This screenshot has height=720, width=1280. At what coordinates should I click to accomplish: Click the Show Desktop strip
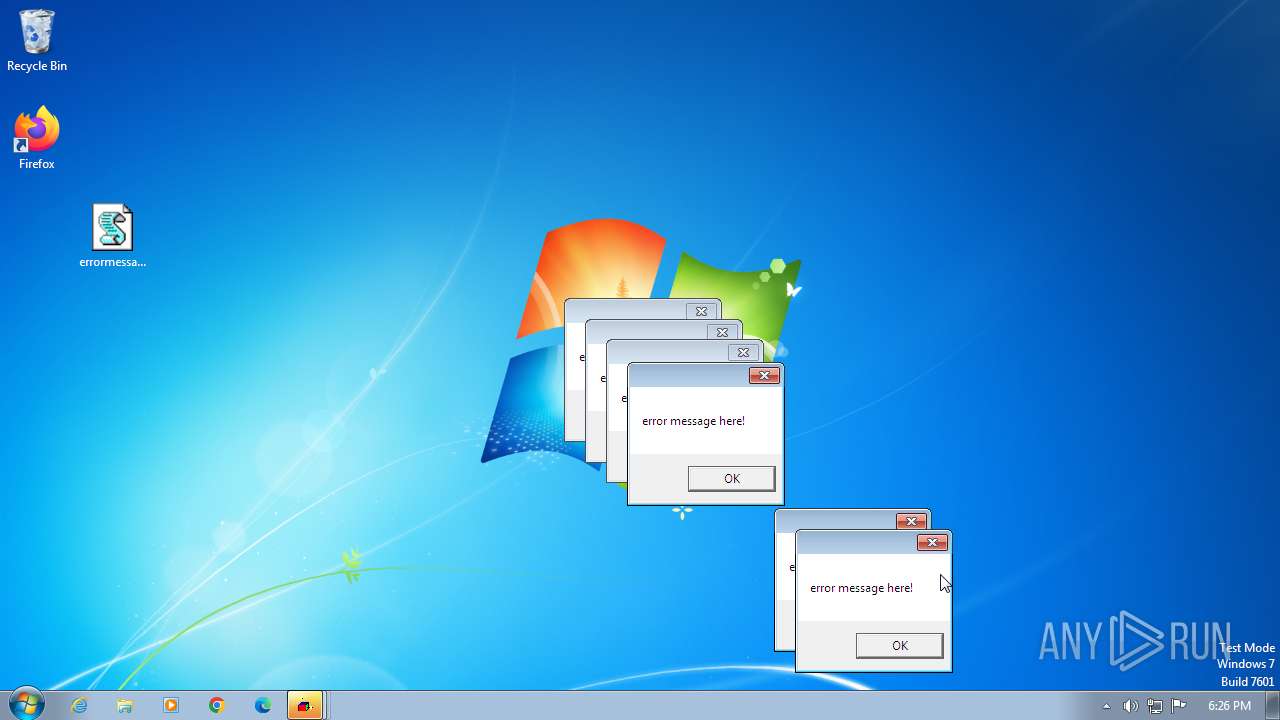1272,705
